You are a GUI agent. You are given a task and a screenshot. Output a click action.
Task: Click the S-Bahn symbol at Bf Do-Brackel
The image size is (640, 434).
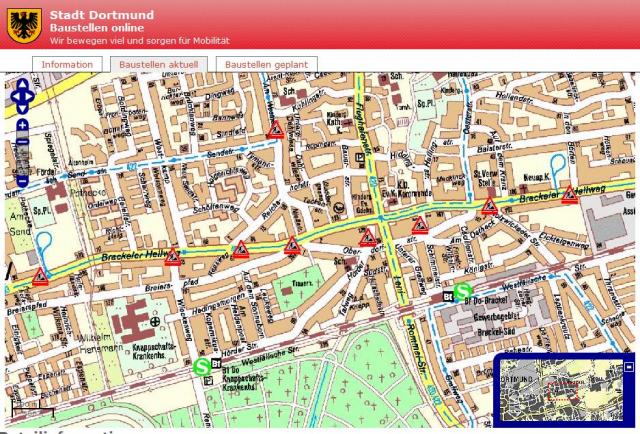click(x=463, y=291)
